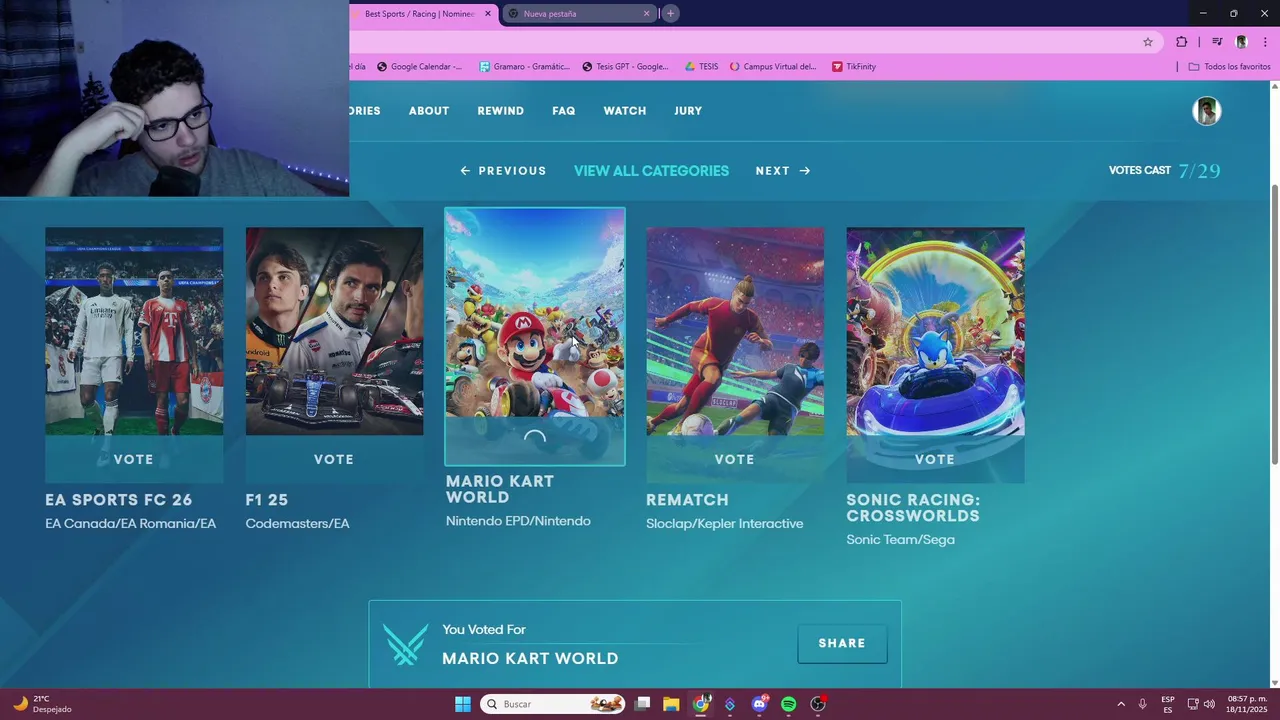
Task: Vote for Rematch
Action: coord(735,460)
